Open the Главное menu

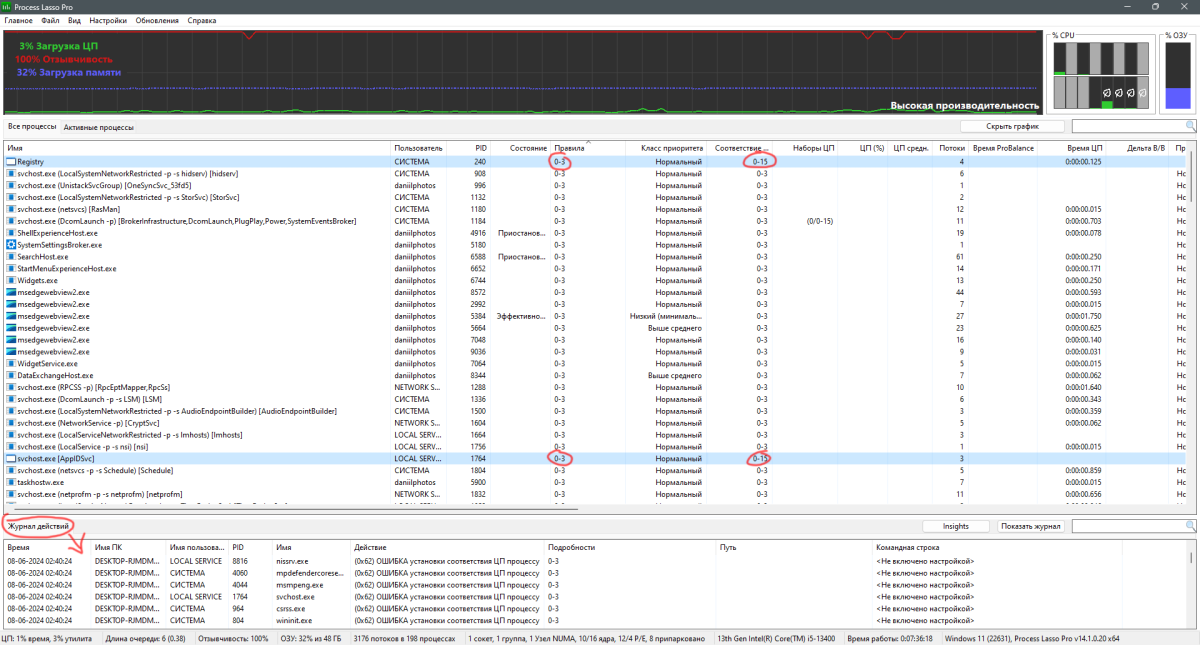tap(18, 21)
